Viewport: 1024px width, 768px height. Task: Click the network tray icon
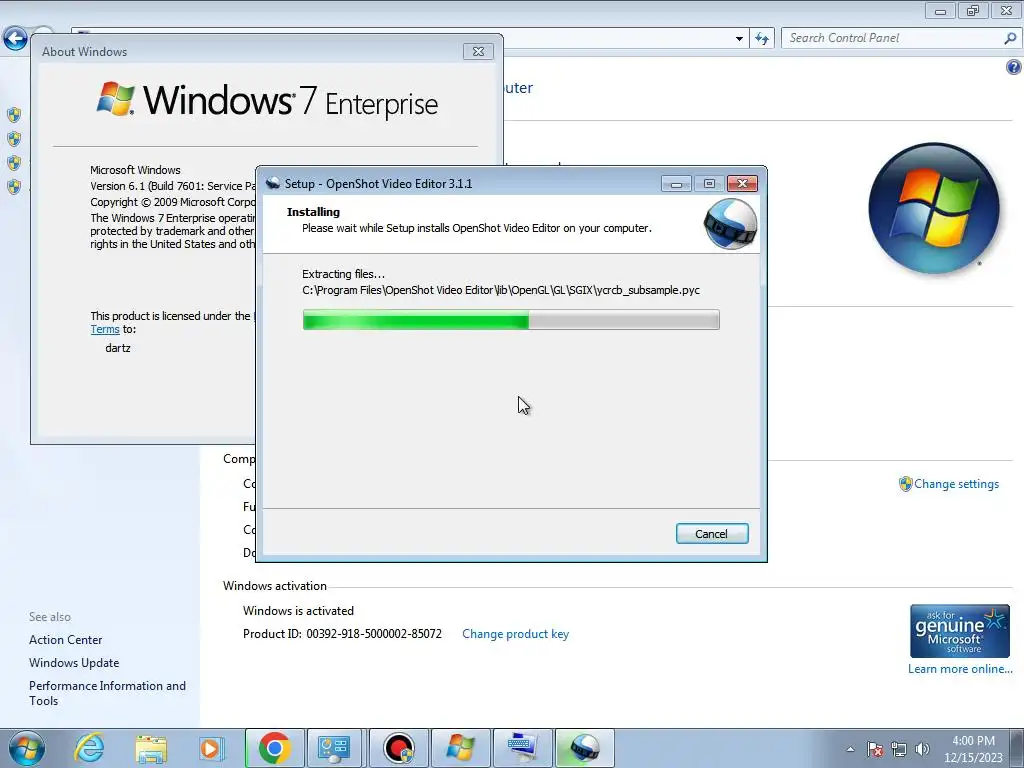[899, 749]
